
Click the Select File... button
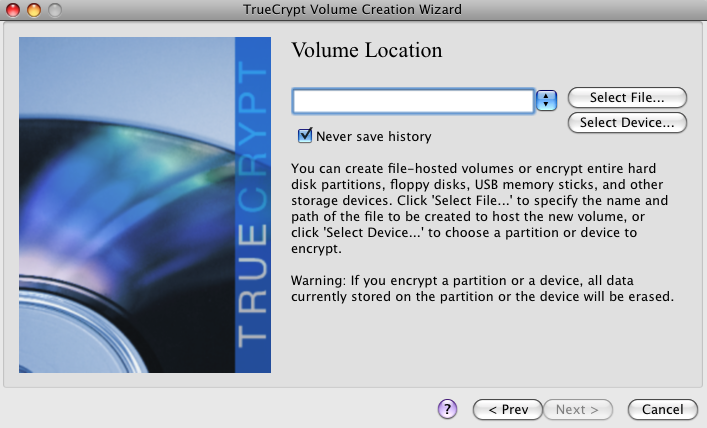click(627, 97)
